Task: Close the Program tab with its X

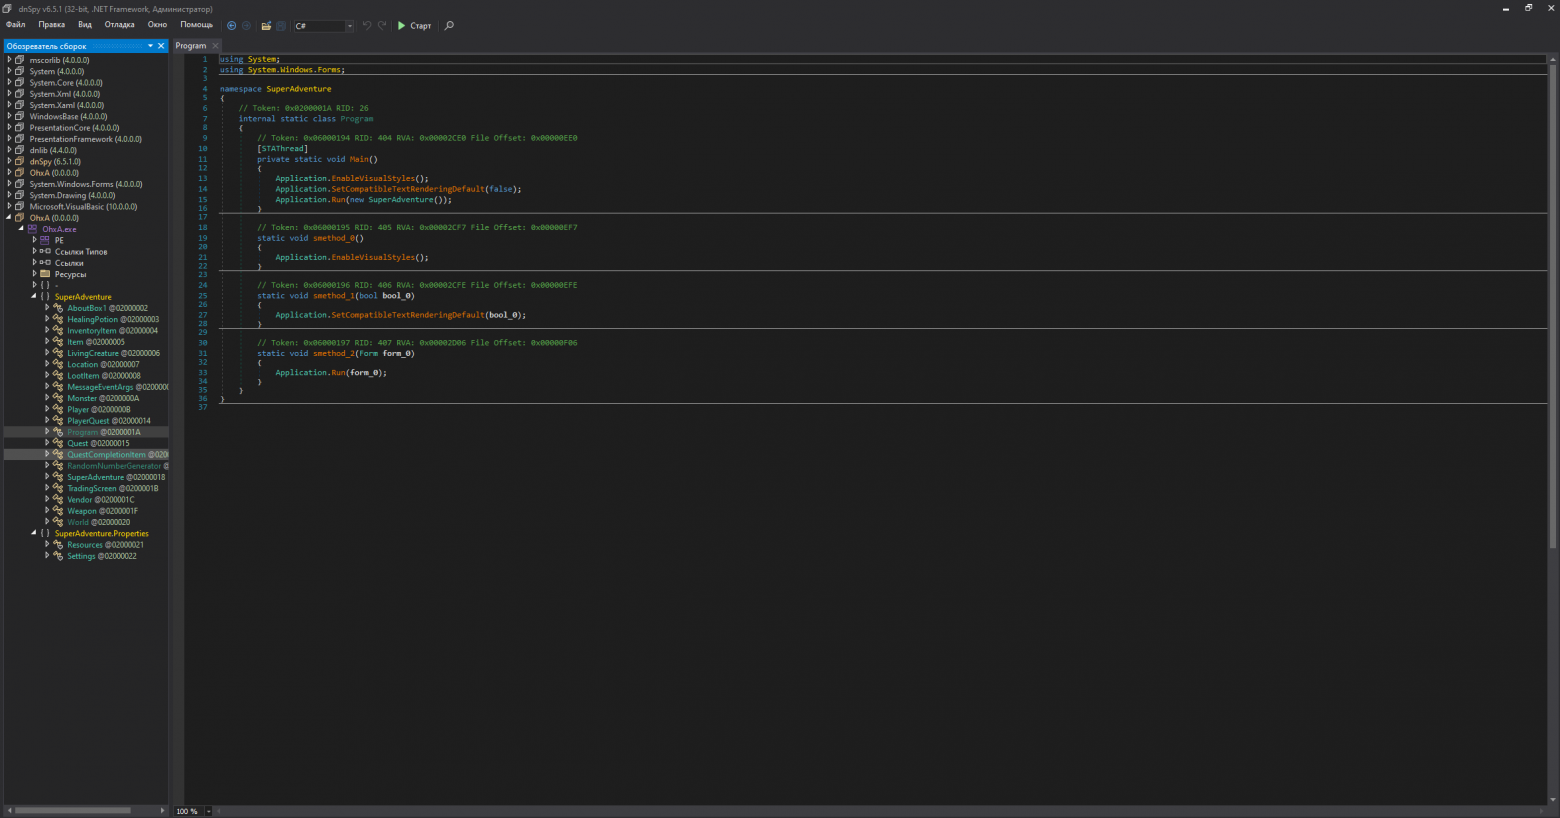Action: [x=215, y=46]
